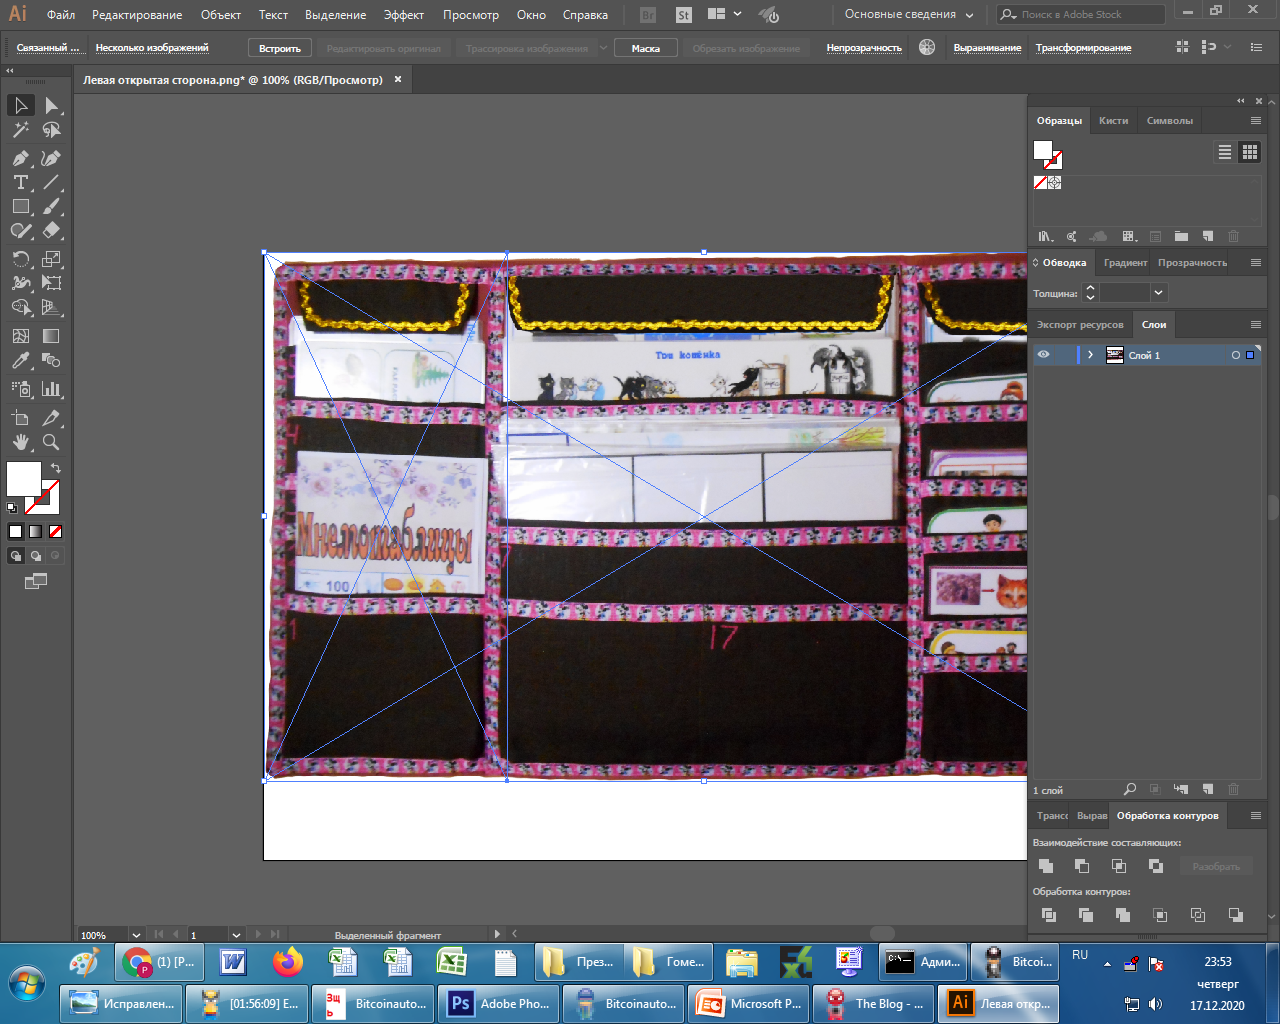
Task: Toggle visibility eye of Слой 1
Action: pos(1043,355)
